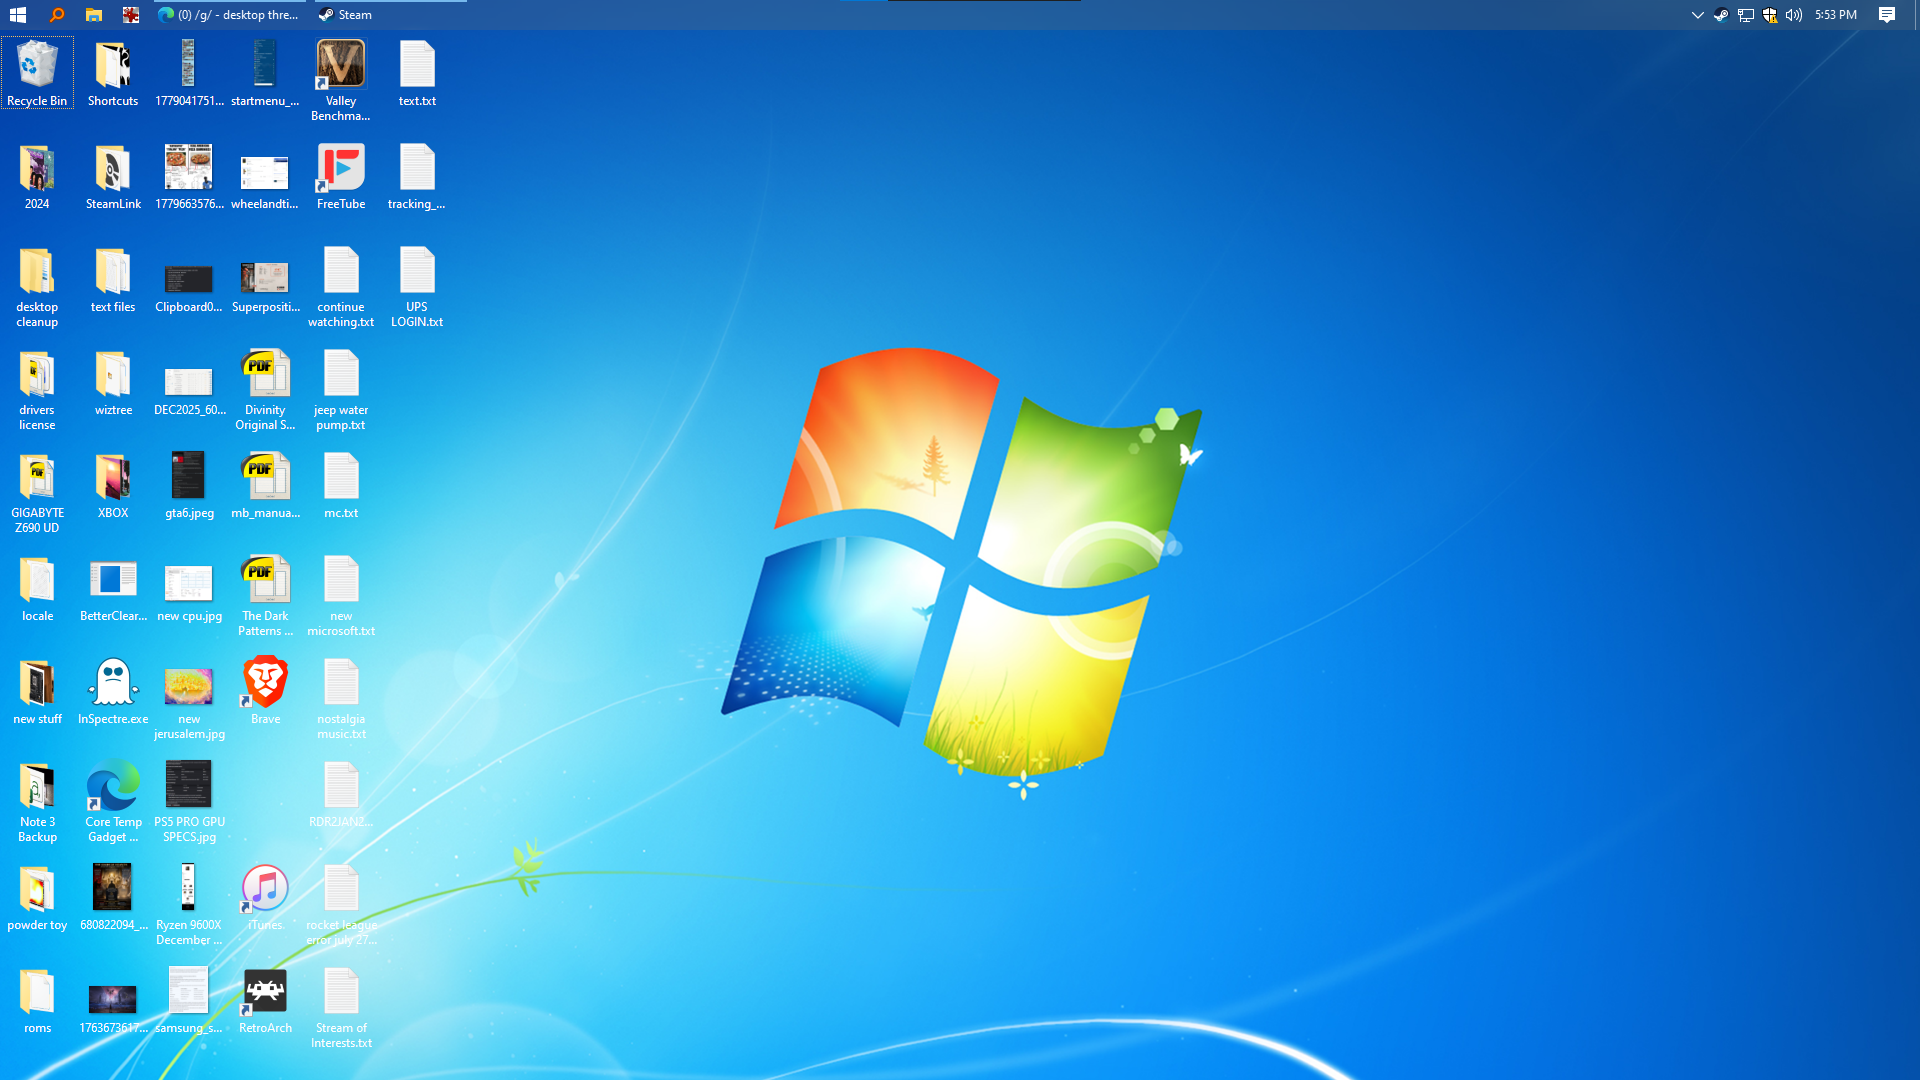Click the 5:53 PM clock
This screenshot has width=1920, height=1080.
(x=1836, y=15)
